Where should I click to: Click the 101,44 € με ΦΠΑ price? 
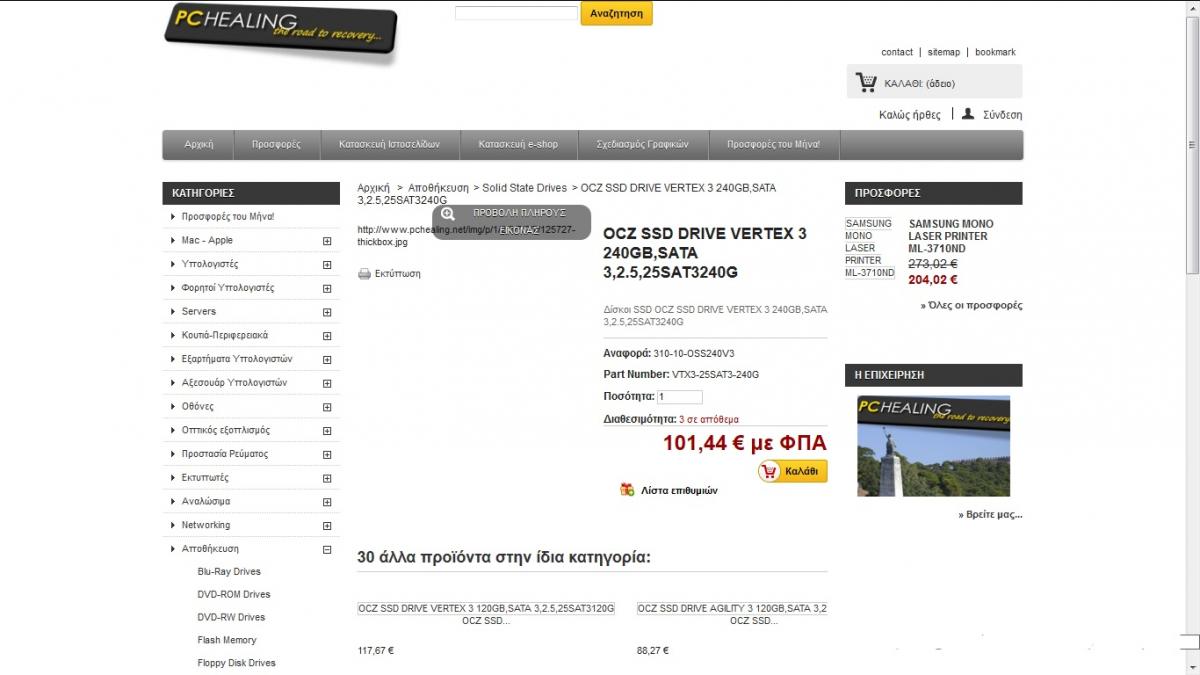tap(745, 443)
